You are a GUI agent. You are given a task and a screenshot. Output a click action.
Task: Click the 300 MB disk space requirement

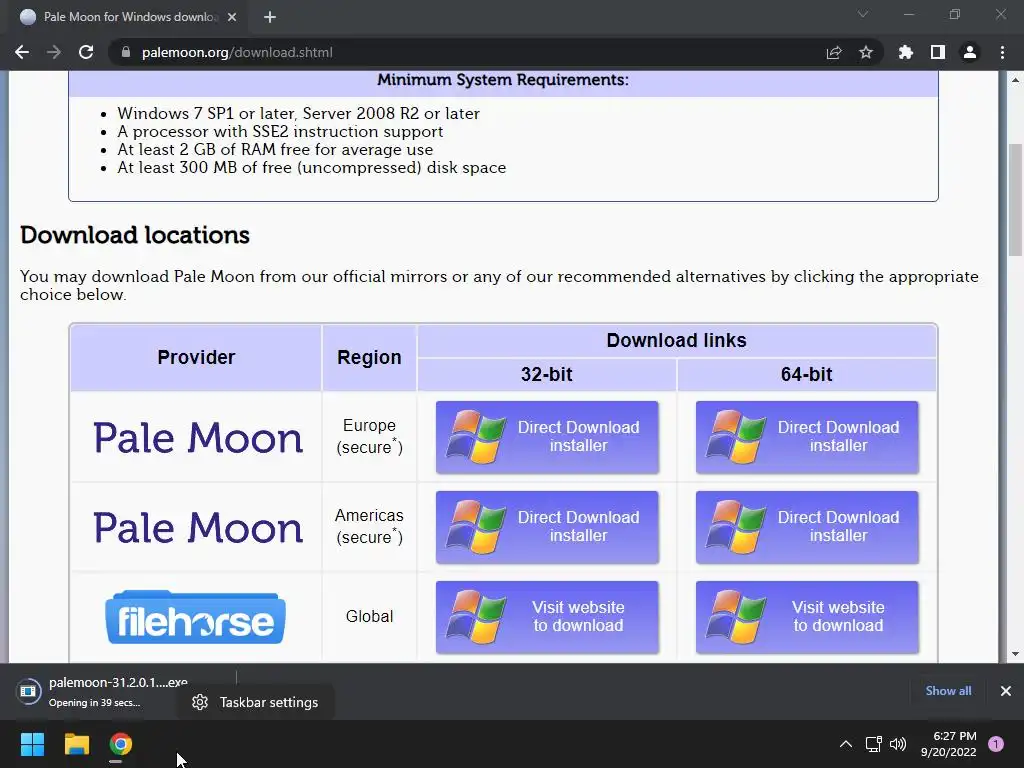[x=312, y=168]
